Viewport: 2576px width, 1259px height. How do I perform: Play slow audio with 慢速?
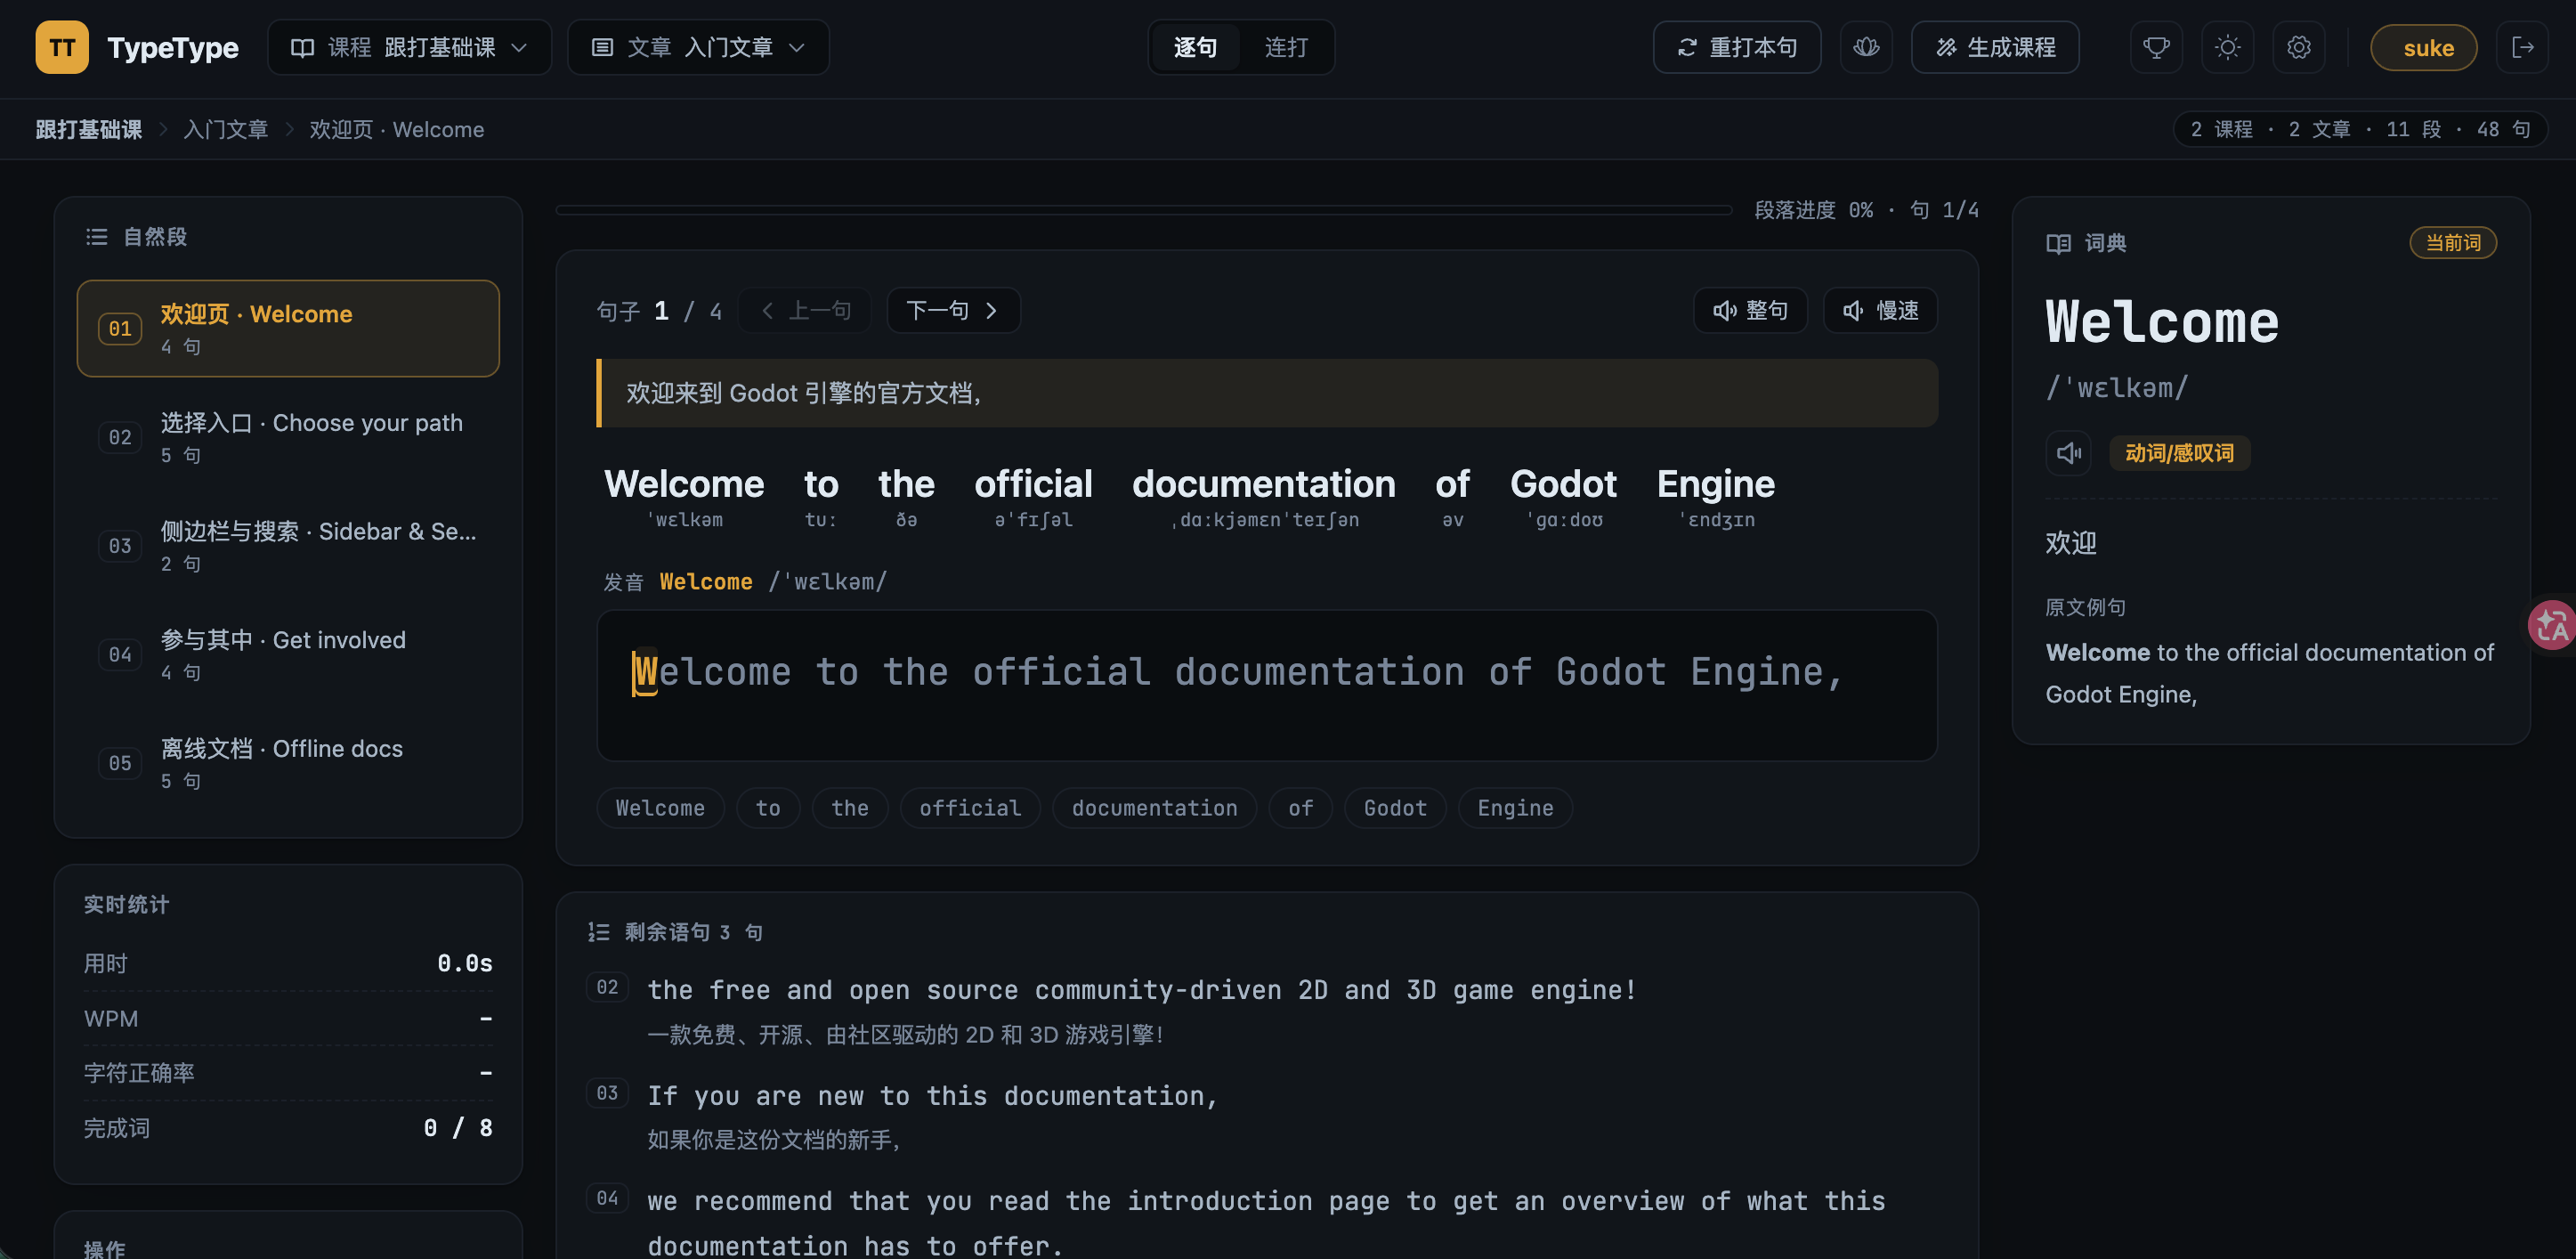tap(1880, 310)
